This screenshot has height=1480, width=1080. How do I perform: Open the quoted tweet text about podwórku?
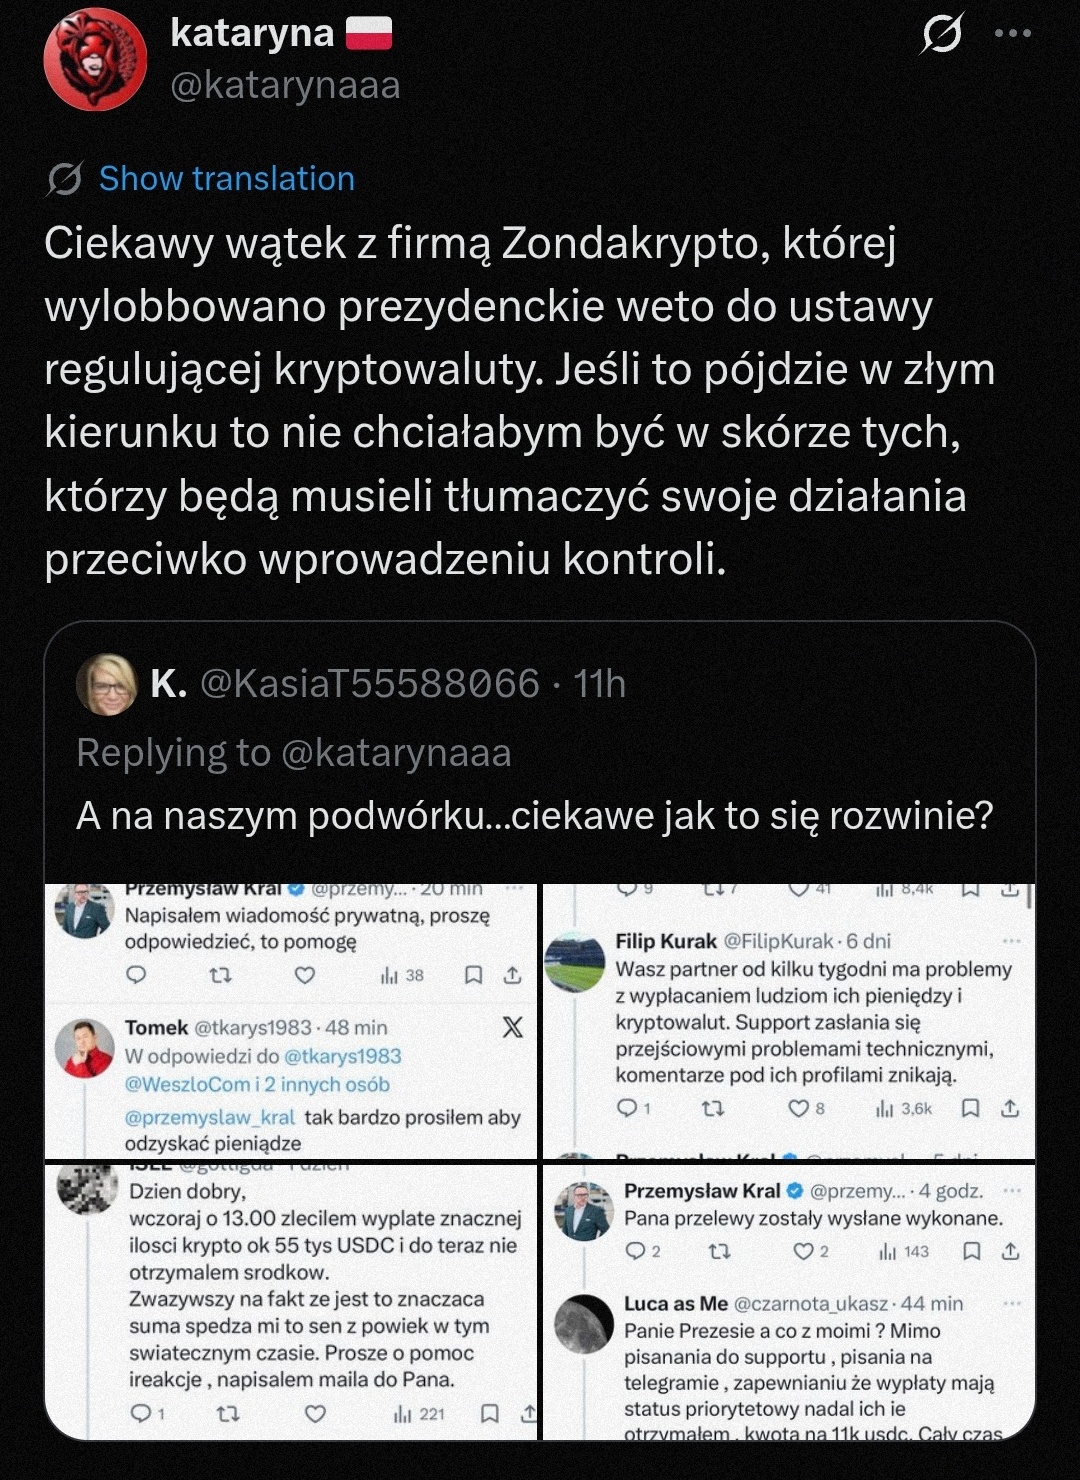(535, 816)
